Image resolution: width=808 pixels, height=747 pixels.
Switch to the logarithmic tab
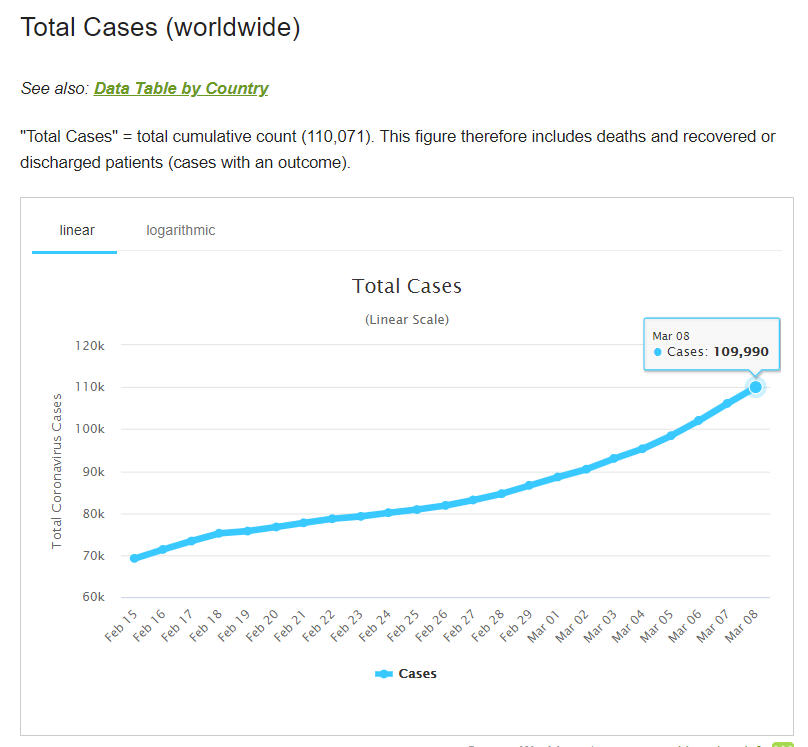tap(180, 230)
